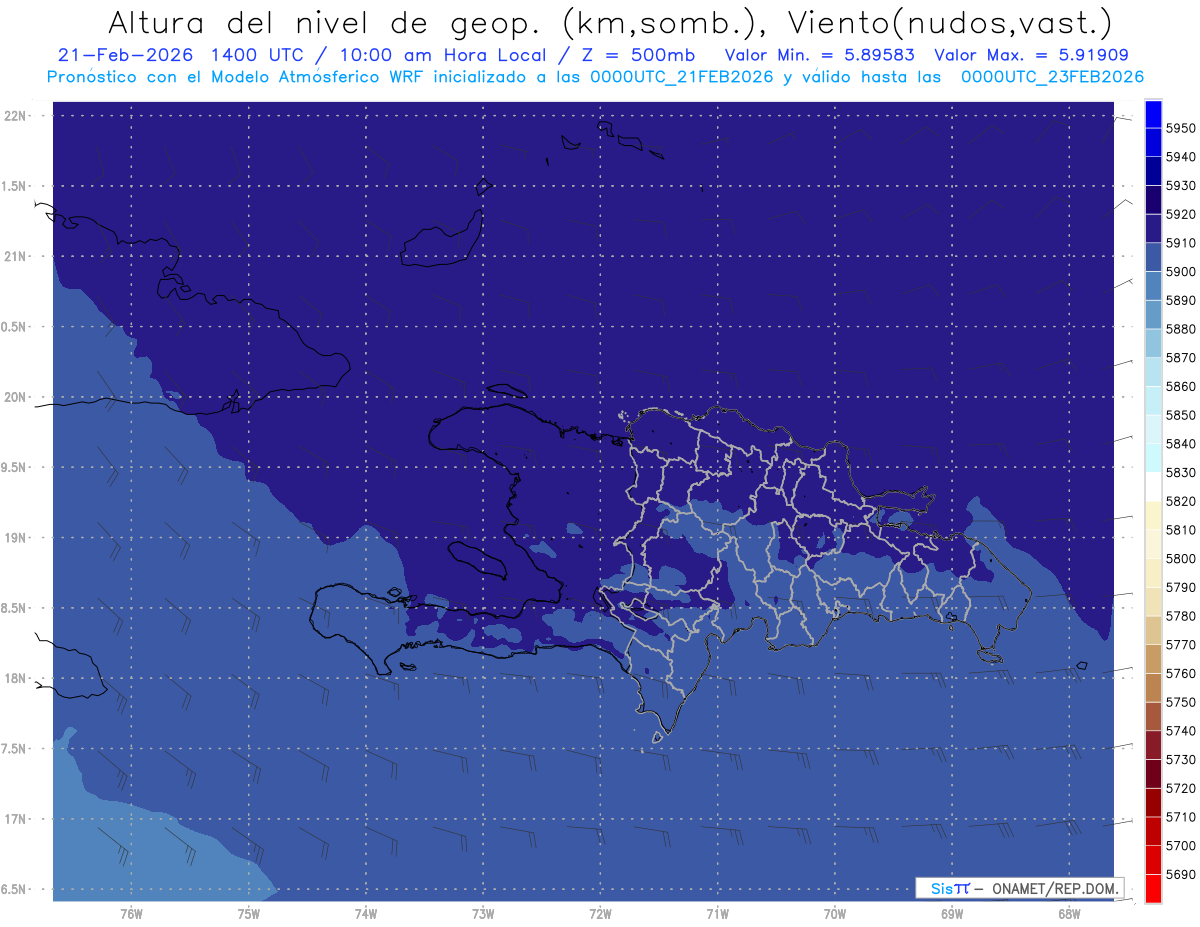Pick the bright blue swatch above 5950

point(1153,114)
